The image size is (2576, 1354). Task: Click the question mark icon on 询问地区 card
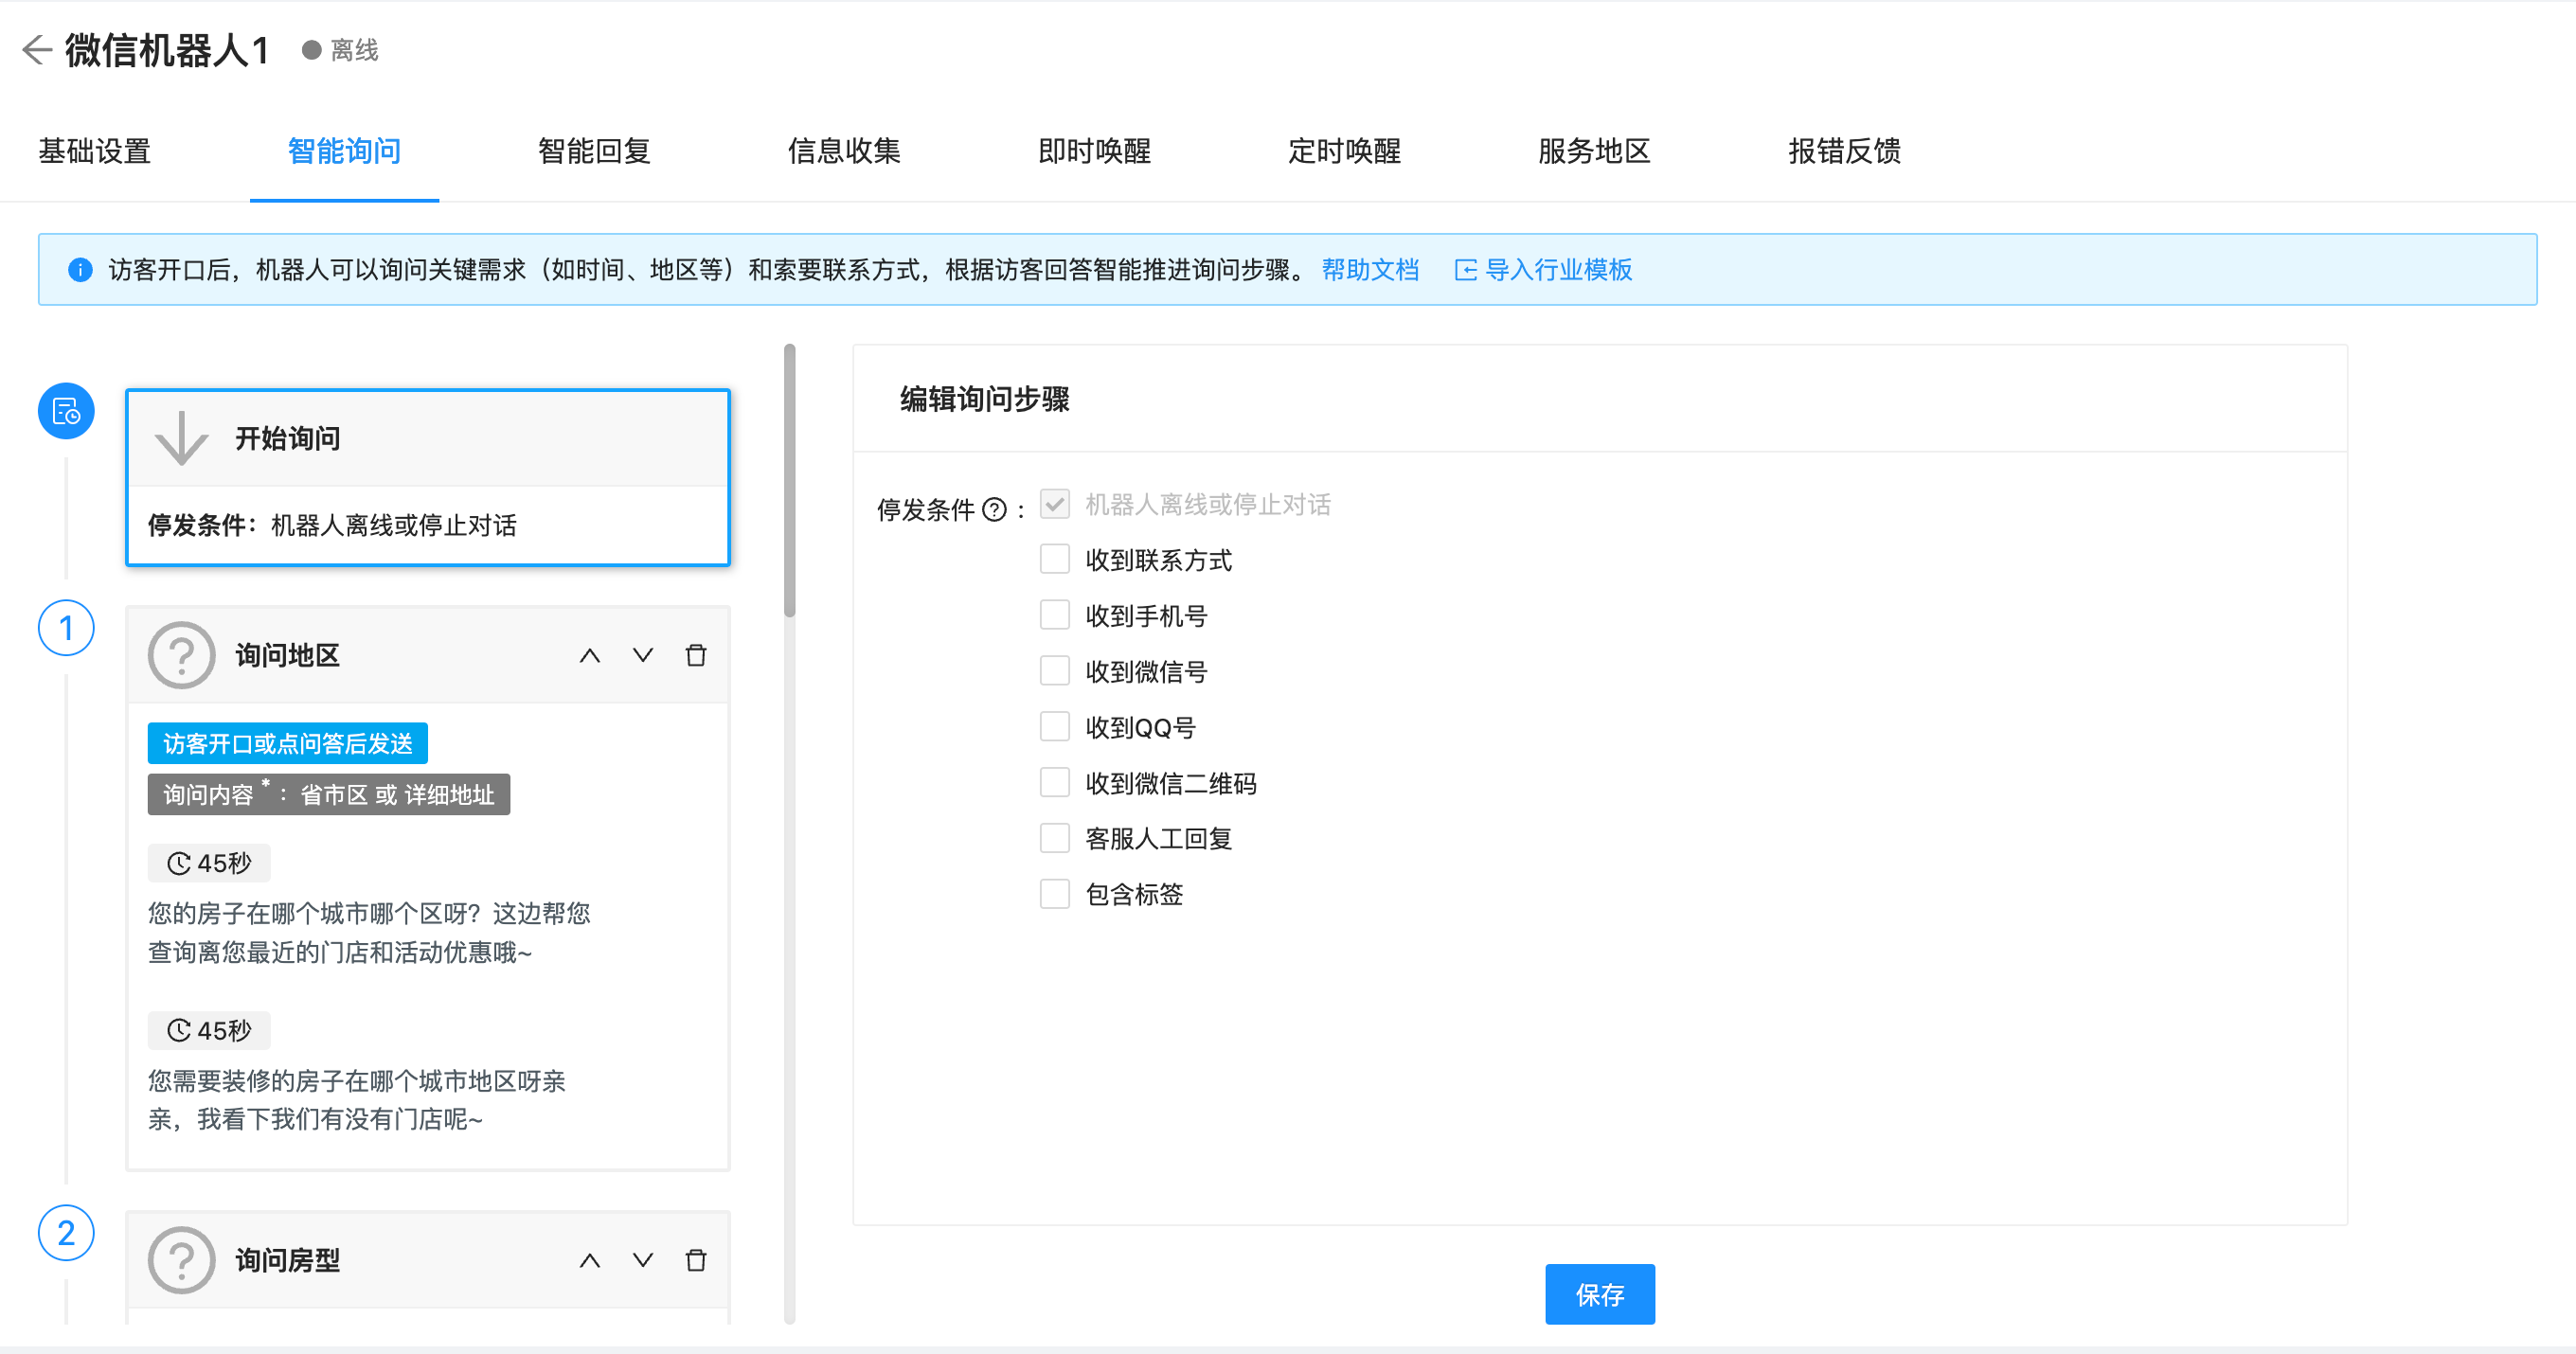181,655
